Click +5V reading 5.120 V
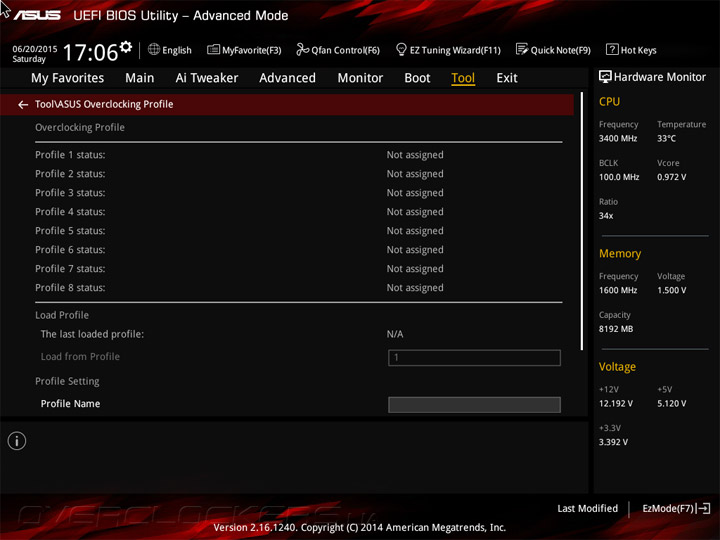This screenshot has height=540, width=720. pos(671,403)
